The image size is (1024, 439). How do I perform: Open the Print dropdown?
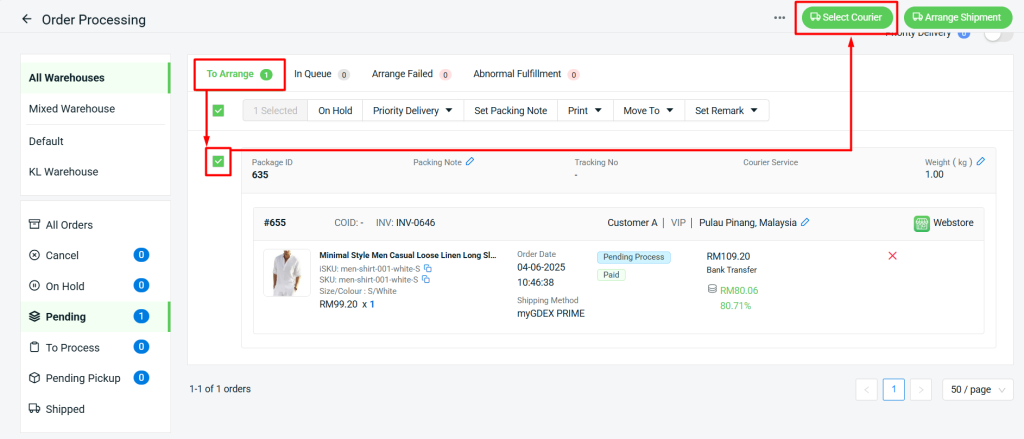[585, 110]
